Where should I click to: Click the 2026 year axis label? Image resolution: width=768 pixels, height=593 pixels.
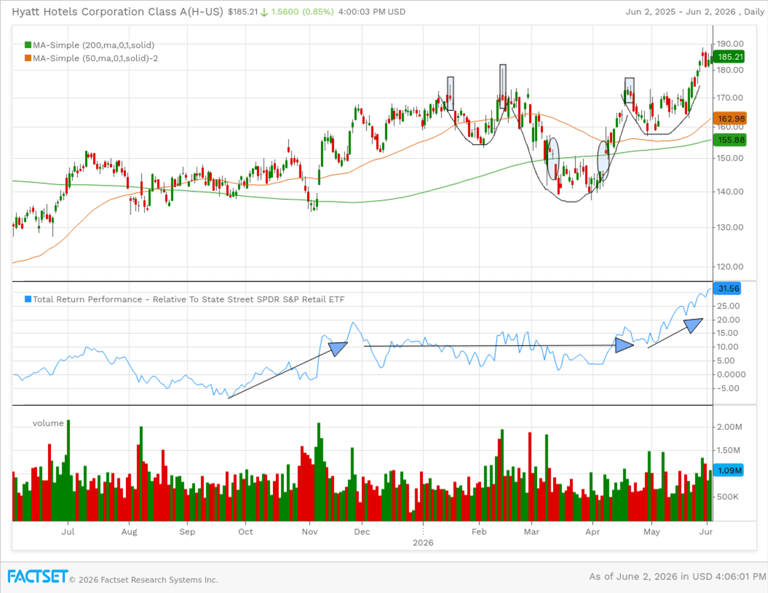[423, 543]
